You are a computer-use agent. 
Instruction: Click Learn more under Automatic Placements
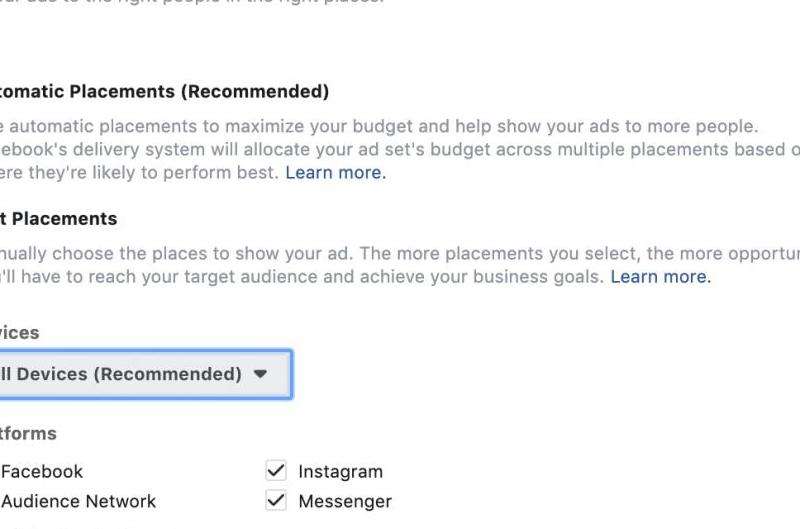coord(335,173)
